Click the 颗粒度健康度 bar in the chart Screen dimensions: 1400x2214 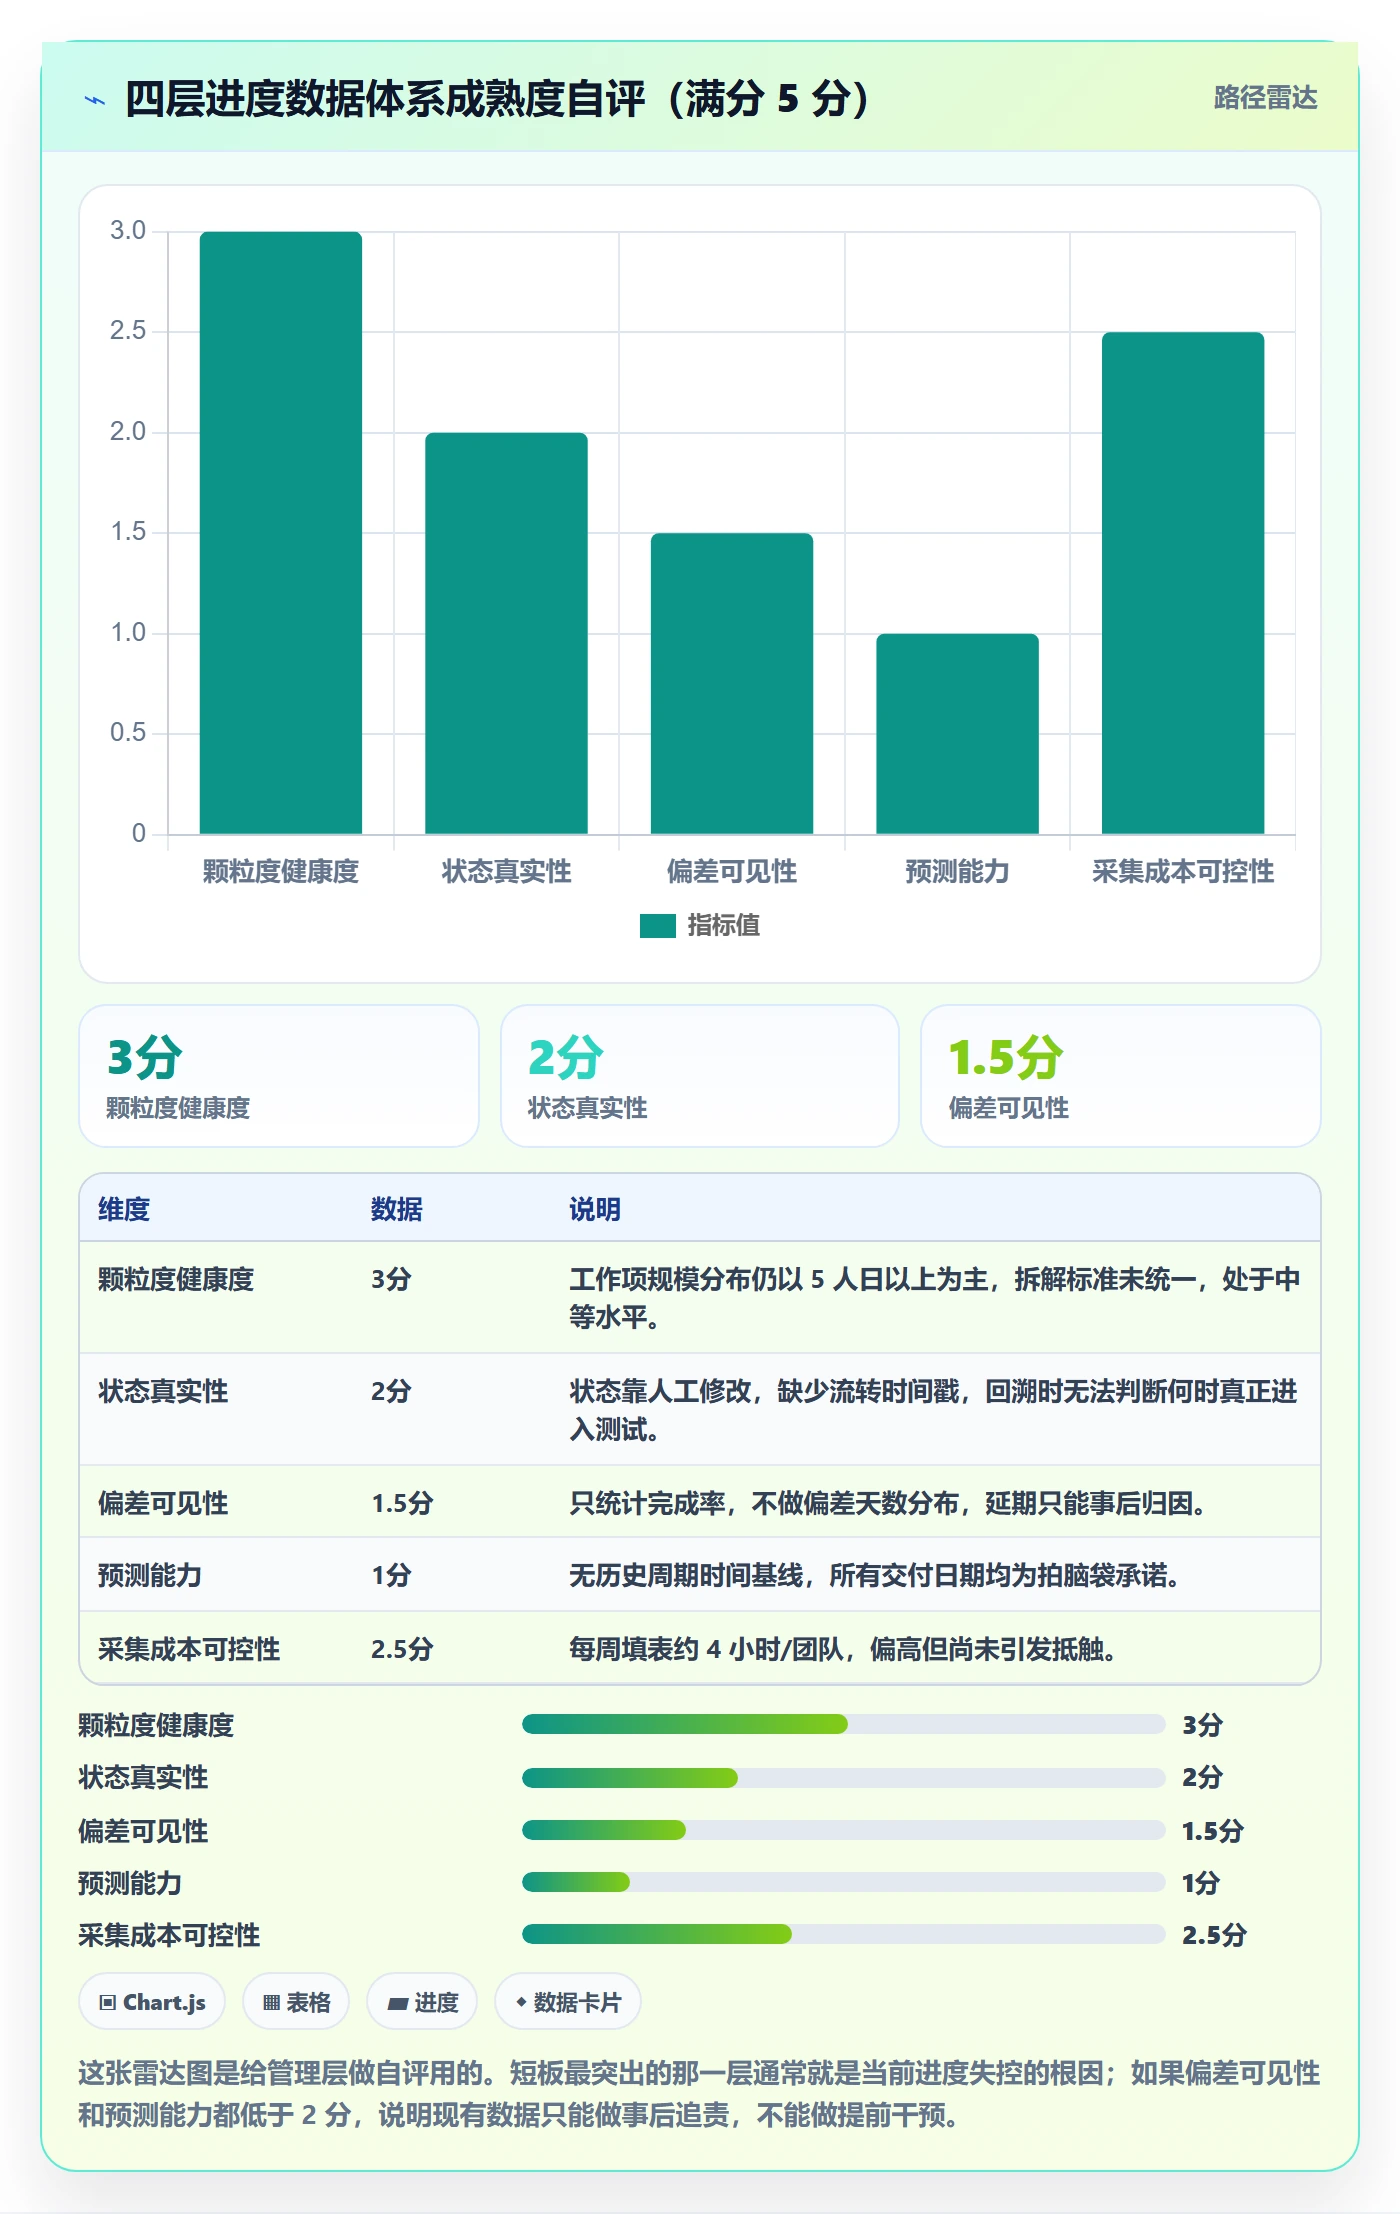pos(281,532)
